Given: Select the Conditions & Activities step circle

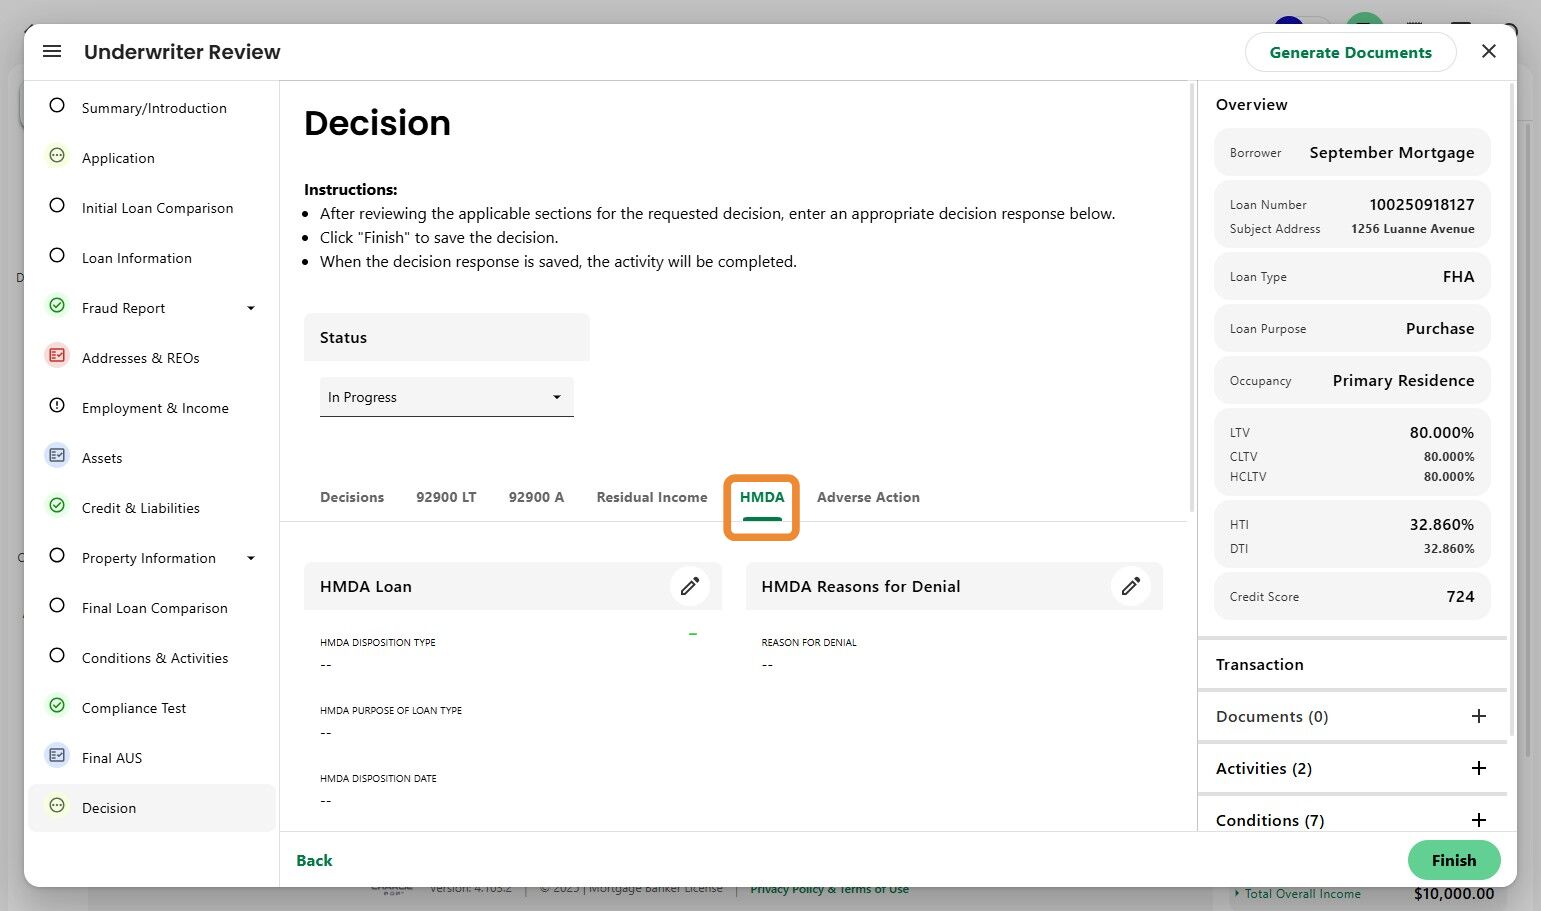Looking at the screenshot, I should click(57, 656).
